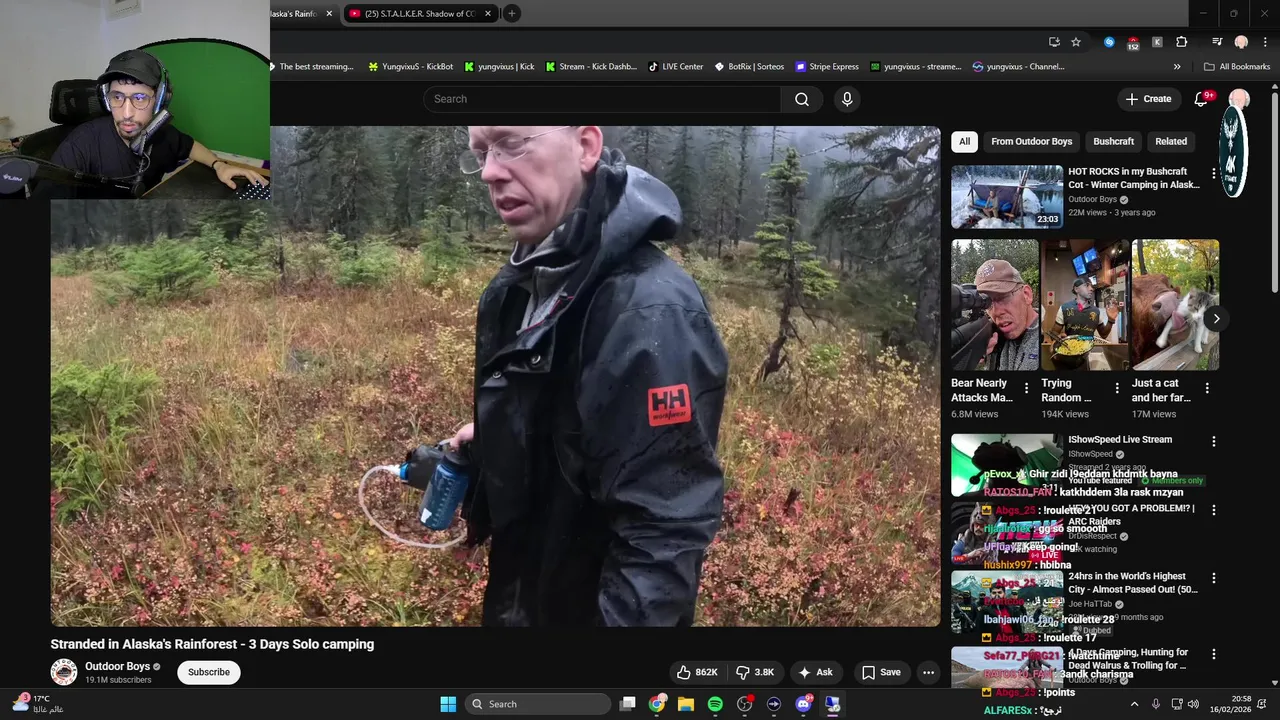This screenshot has width=1280, height=720.
Task: Open the Chrome three-dot menu
Action: coord(1263,42)
